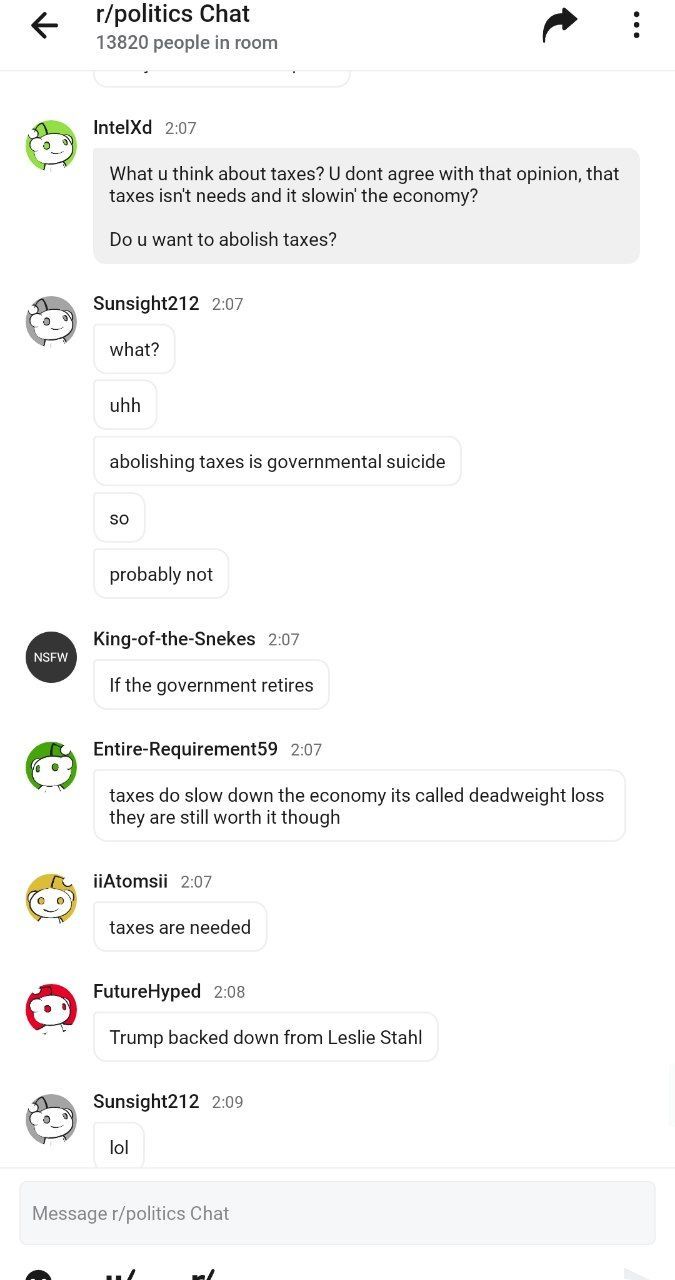
Task: Tap the r/politics Chat title
Action: [173, 14]
